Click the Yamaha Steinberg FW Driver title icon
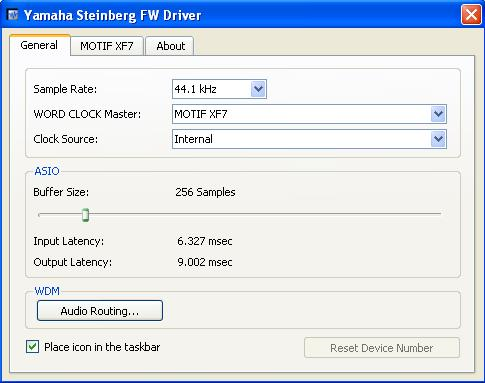The width and height of the screenshot is (485, 383). click(13, 15)
